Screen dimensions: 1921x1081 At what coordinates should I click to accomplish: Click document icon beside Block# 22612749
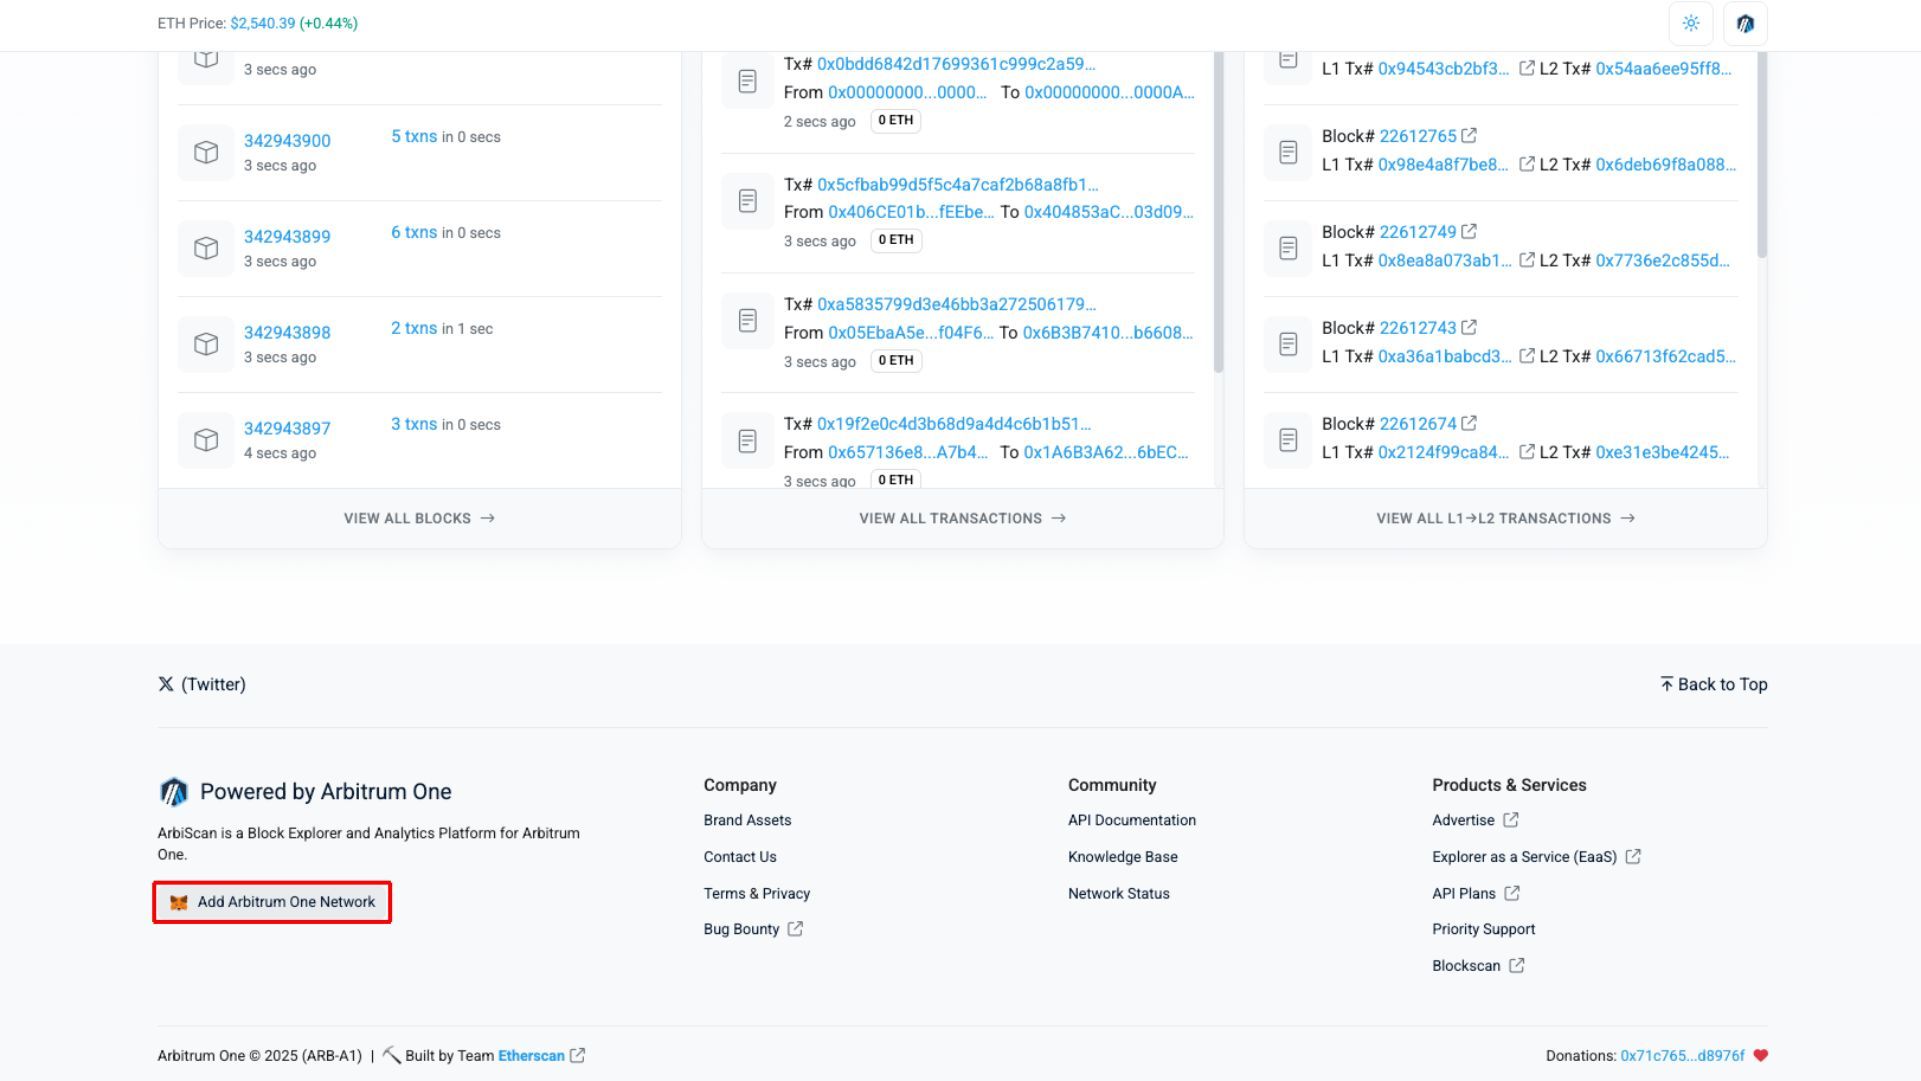pyautogui.click(x=1288, y=248)
